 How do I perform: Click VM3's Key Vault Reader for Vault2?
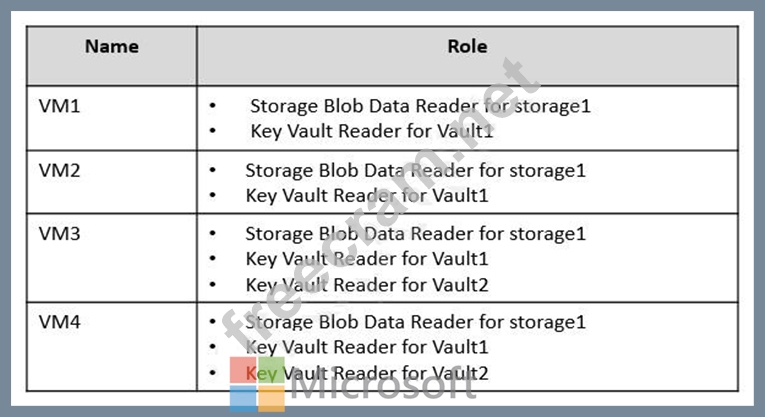click(367, 285)
